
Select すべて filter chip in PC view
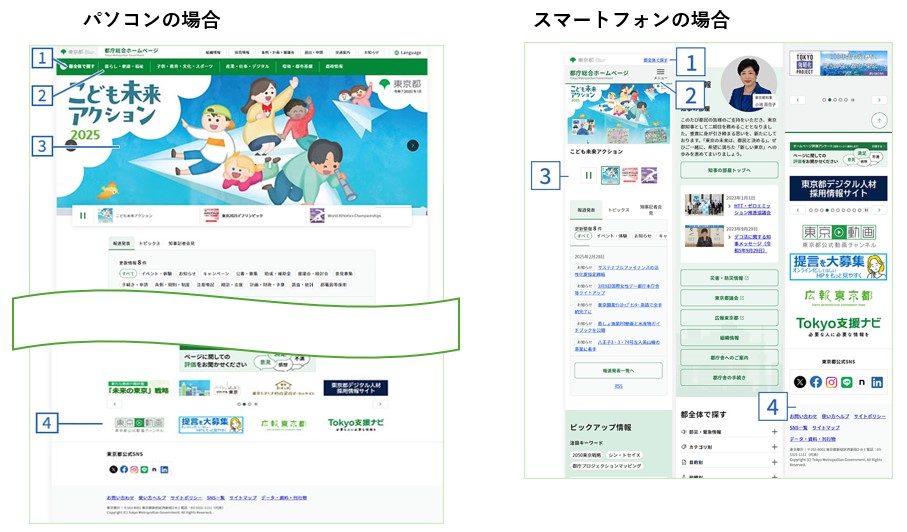pyautogui.click(x=128, y=274)
